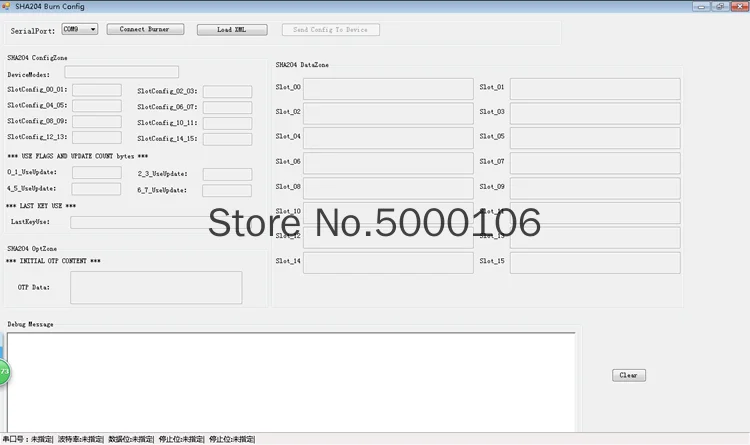Clear the debug message log
Image resolution: width=750 pixels, height=445 pixels.
tap(629, 375)
